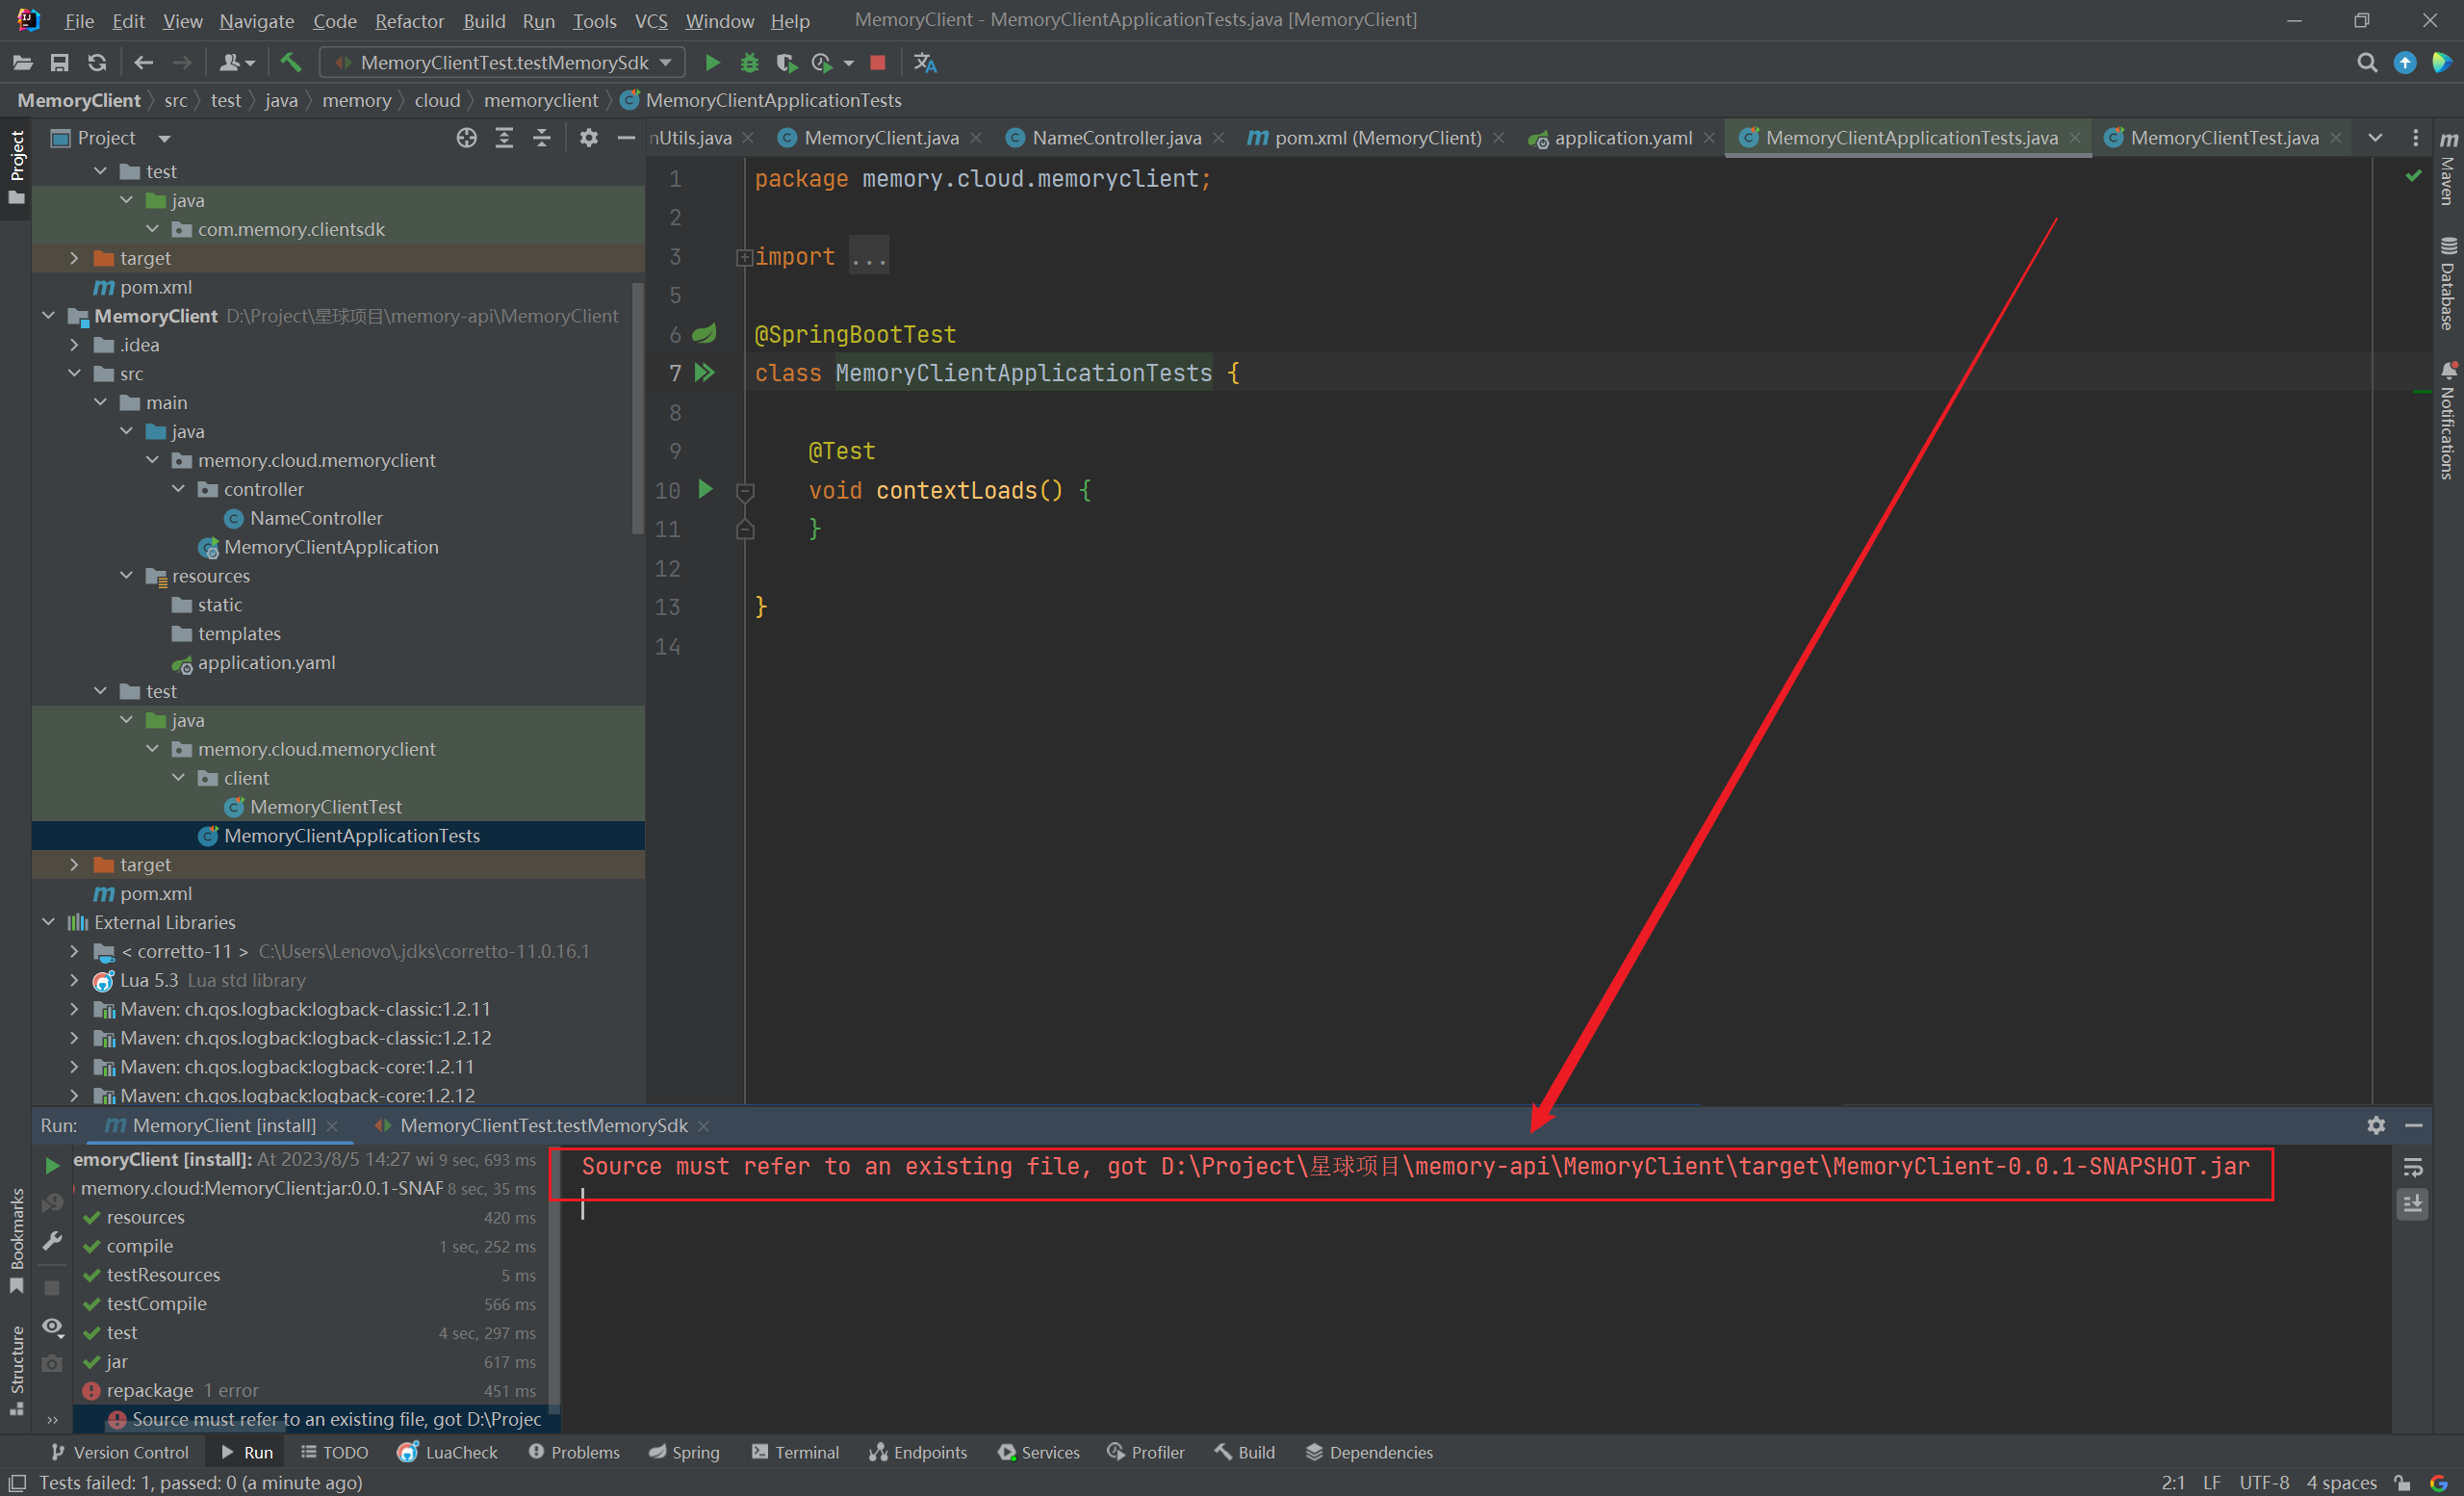Open Version Control tool window

[x=119, y=1452]
